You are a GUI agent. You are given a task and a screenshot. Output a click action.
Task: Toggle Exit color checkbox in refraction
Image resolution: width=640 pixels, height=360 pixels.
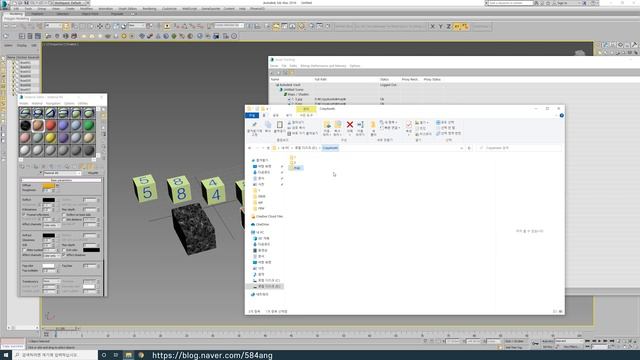tap(64, 250)
